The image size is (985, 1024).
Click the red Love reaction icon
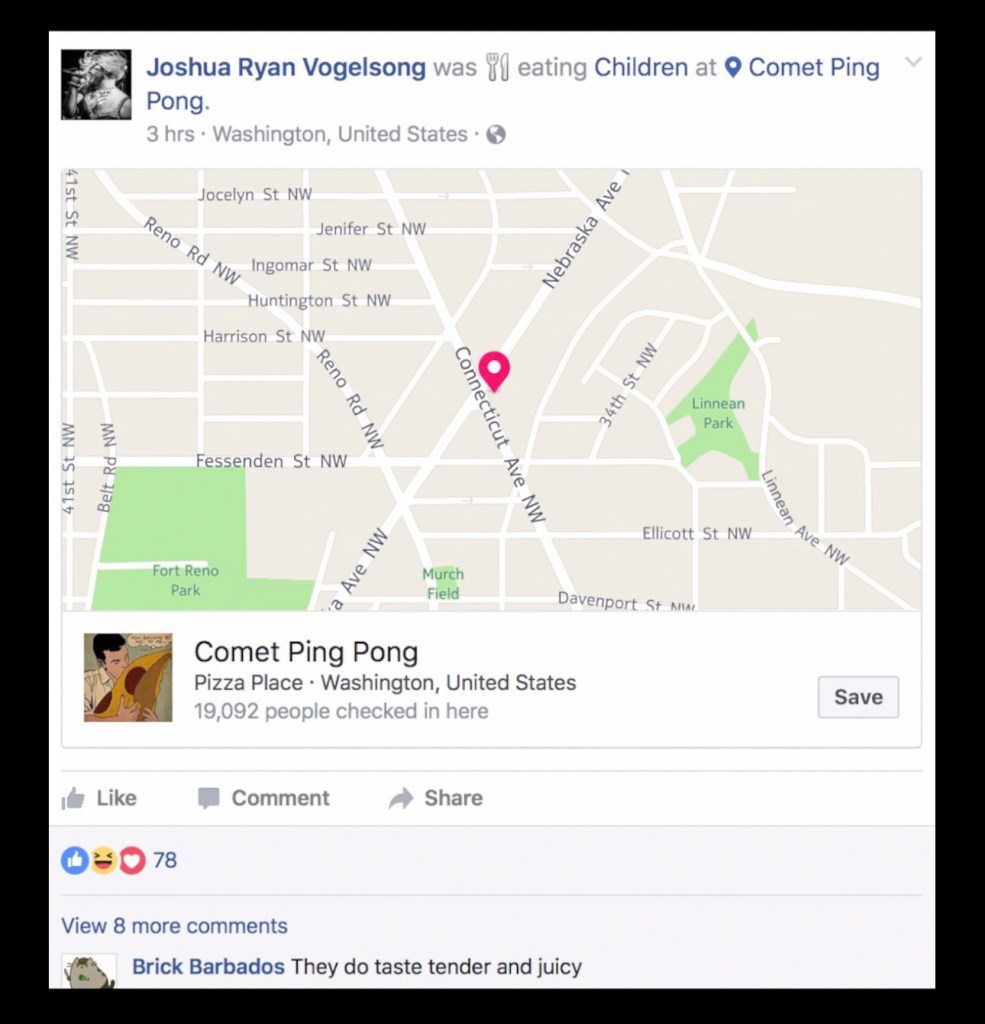132,860
